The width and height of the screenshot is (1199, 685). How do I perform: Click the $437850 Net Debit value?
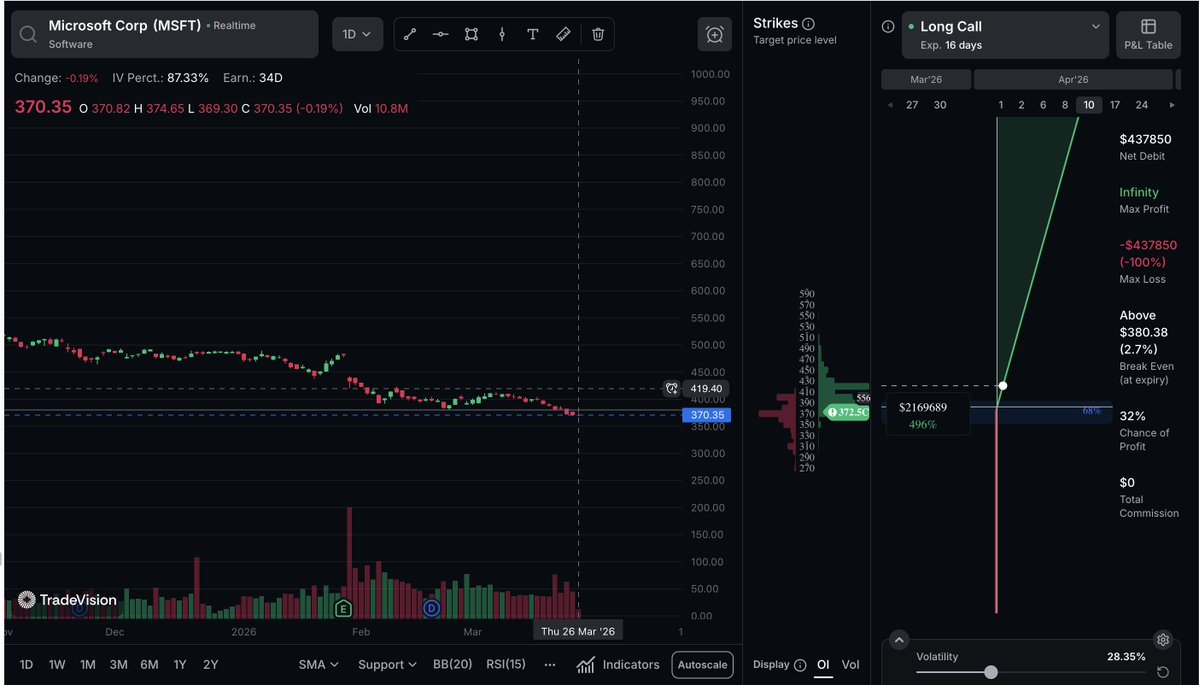tap(1145, 139)
